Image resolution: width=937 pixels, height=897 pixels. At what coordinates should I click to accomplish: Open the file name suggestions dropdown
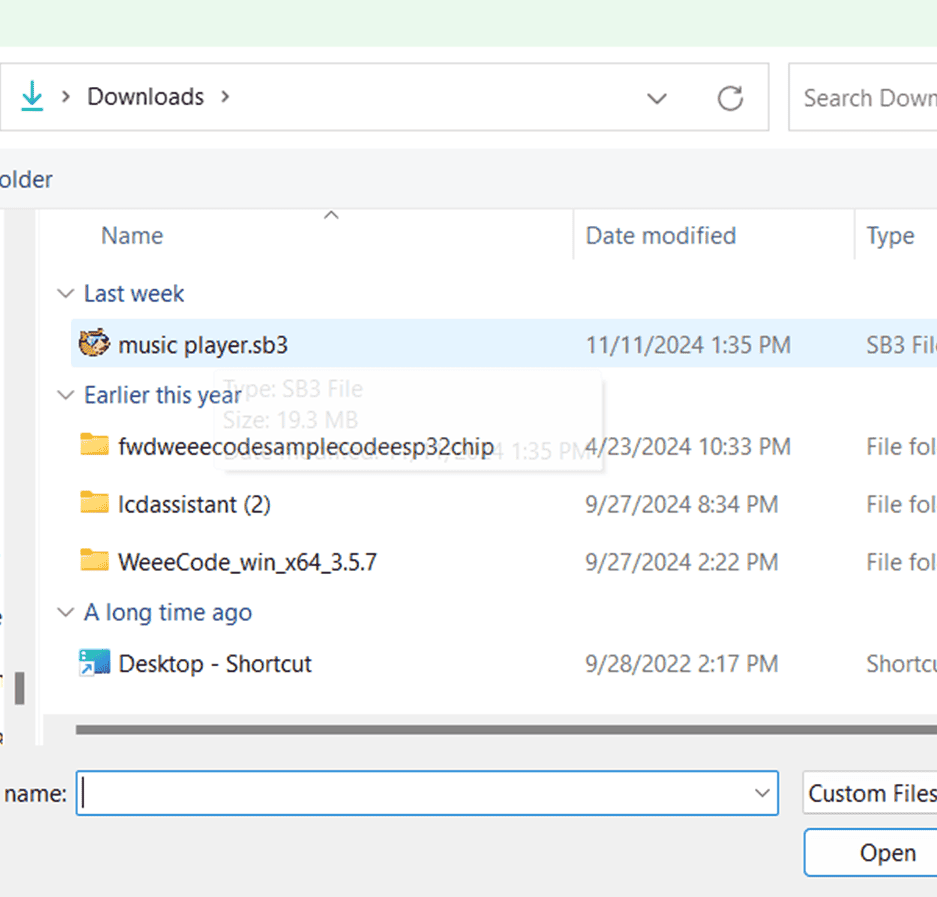click(761, 794)
